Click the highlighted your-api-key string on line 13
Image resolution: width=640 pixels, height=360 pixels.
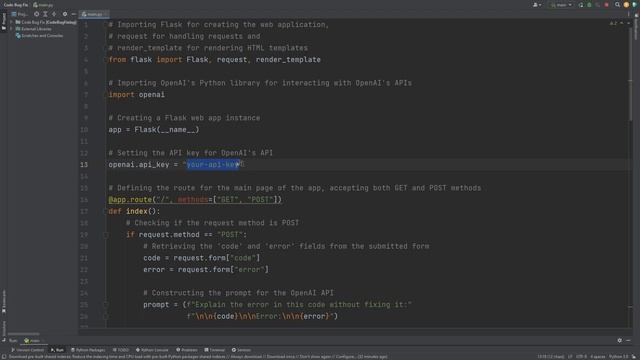click(x=213, y=164)
